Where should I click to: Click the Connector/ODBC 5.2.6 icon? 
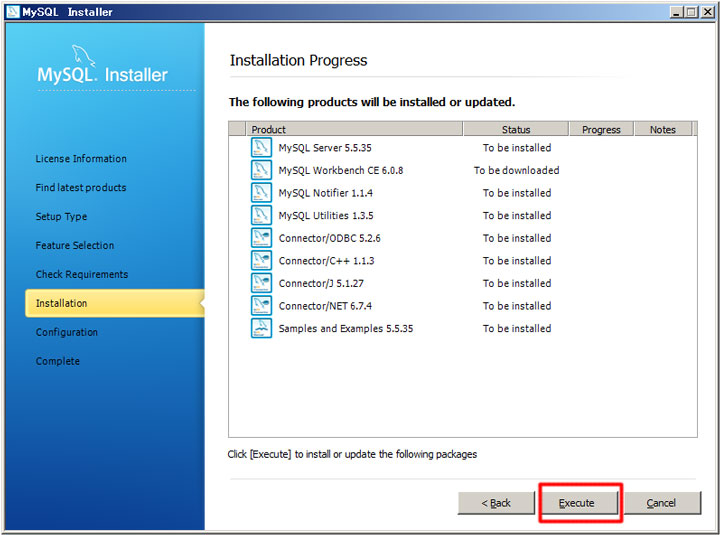(x=261, y=238)
